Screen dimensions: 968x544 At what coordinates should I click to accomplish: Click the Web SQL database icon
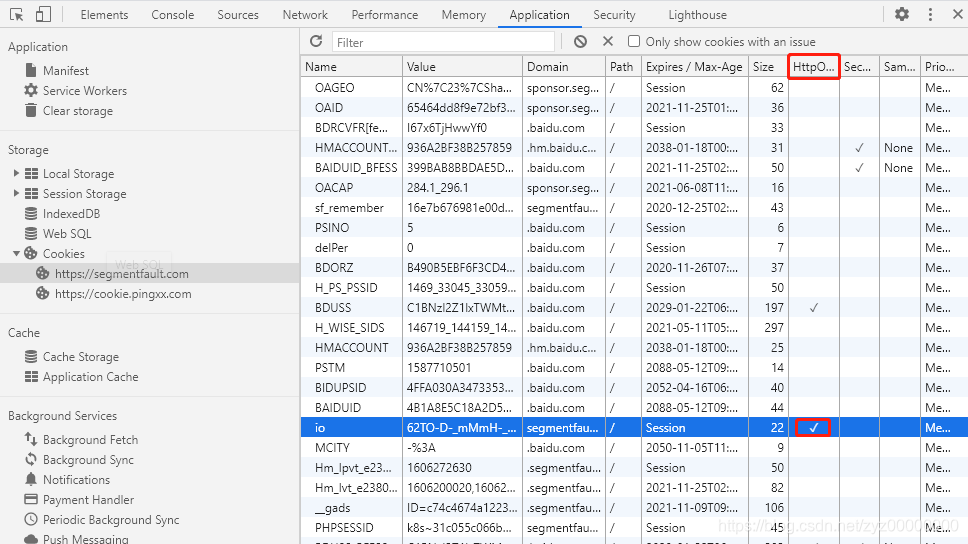31,233
